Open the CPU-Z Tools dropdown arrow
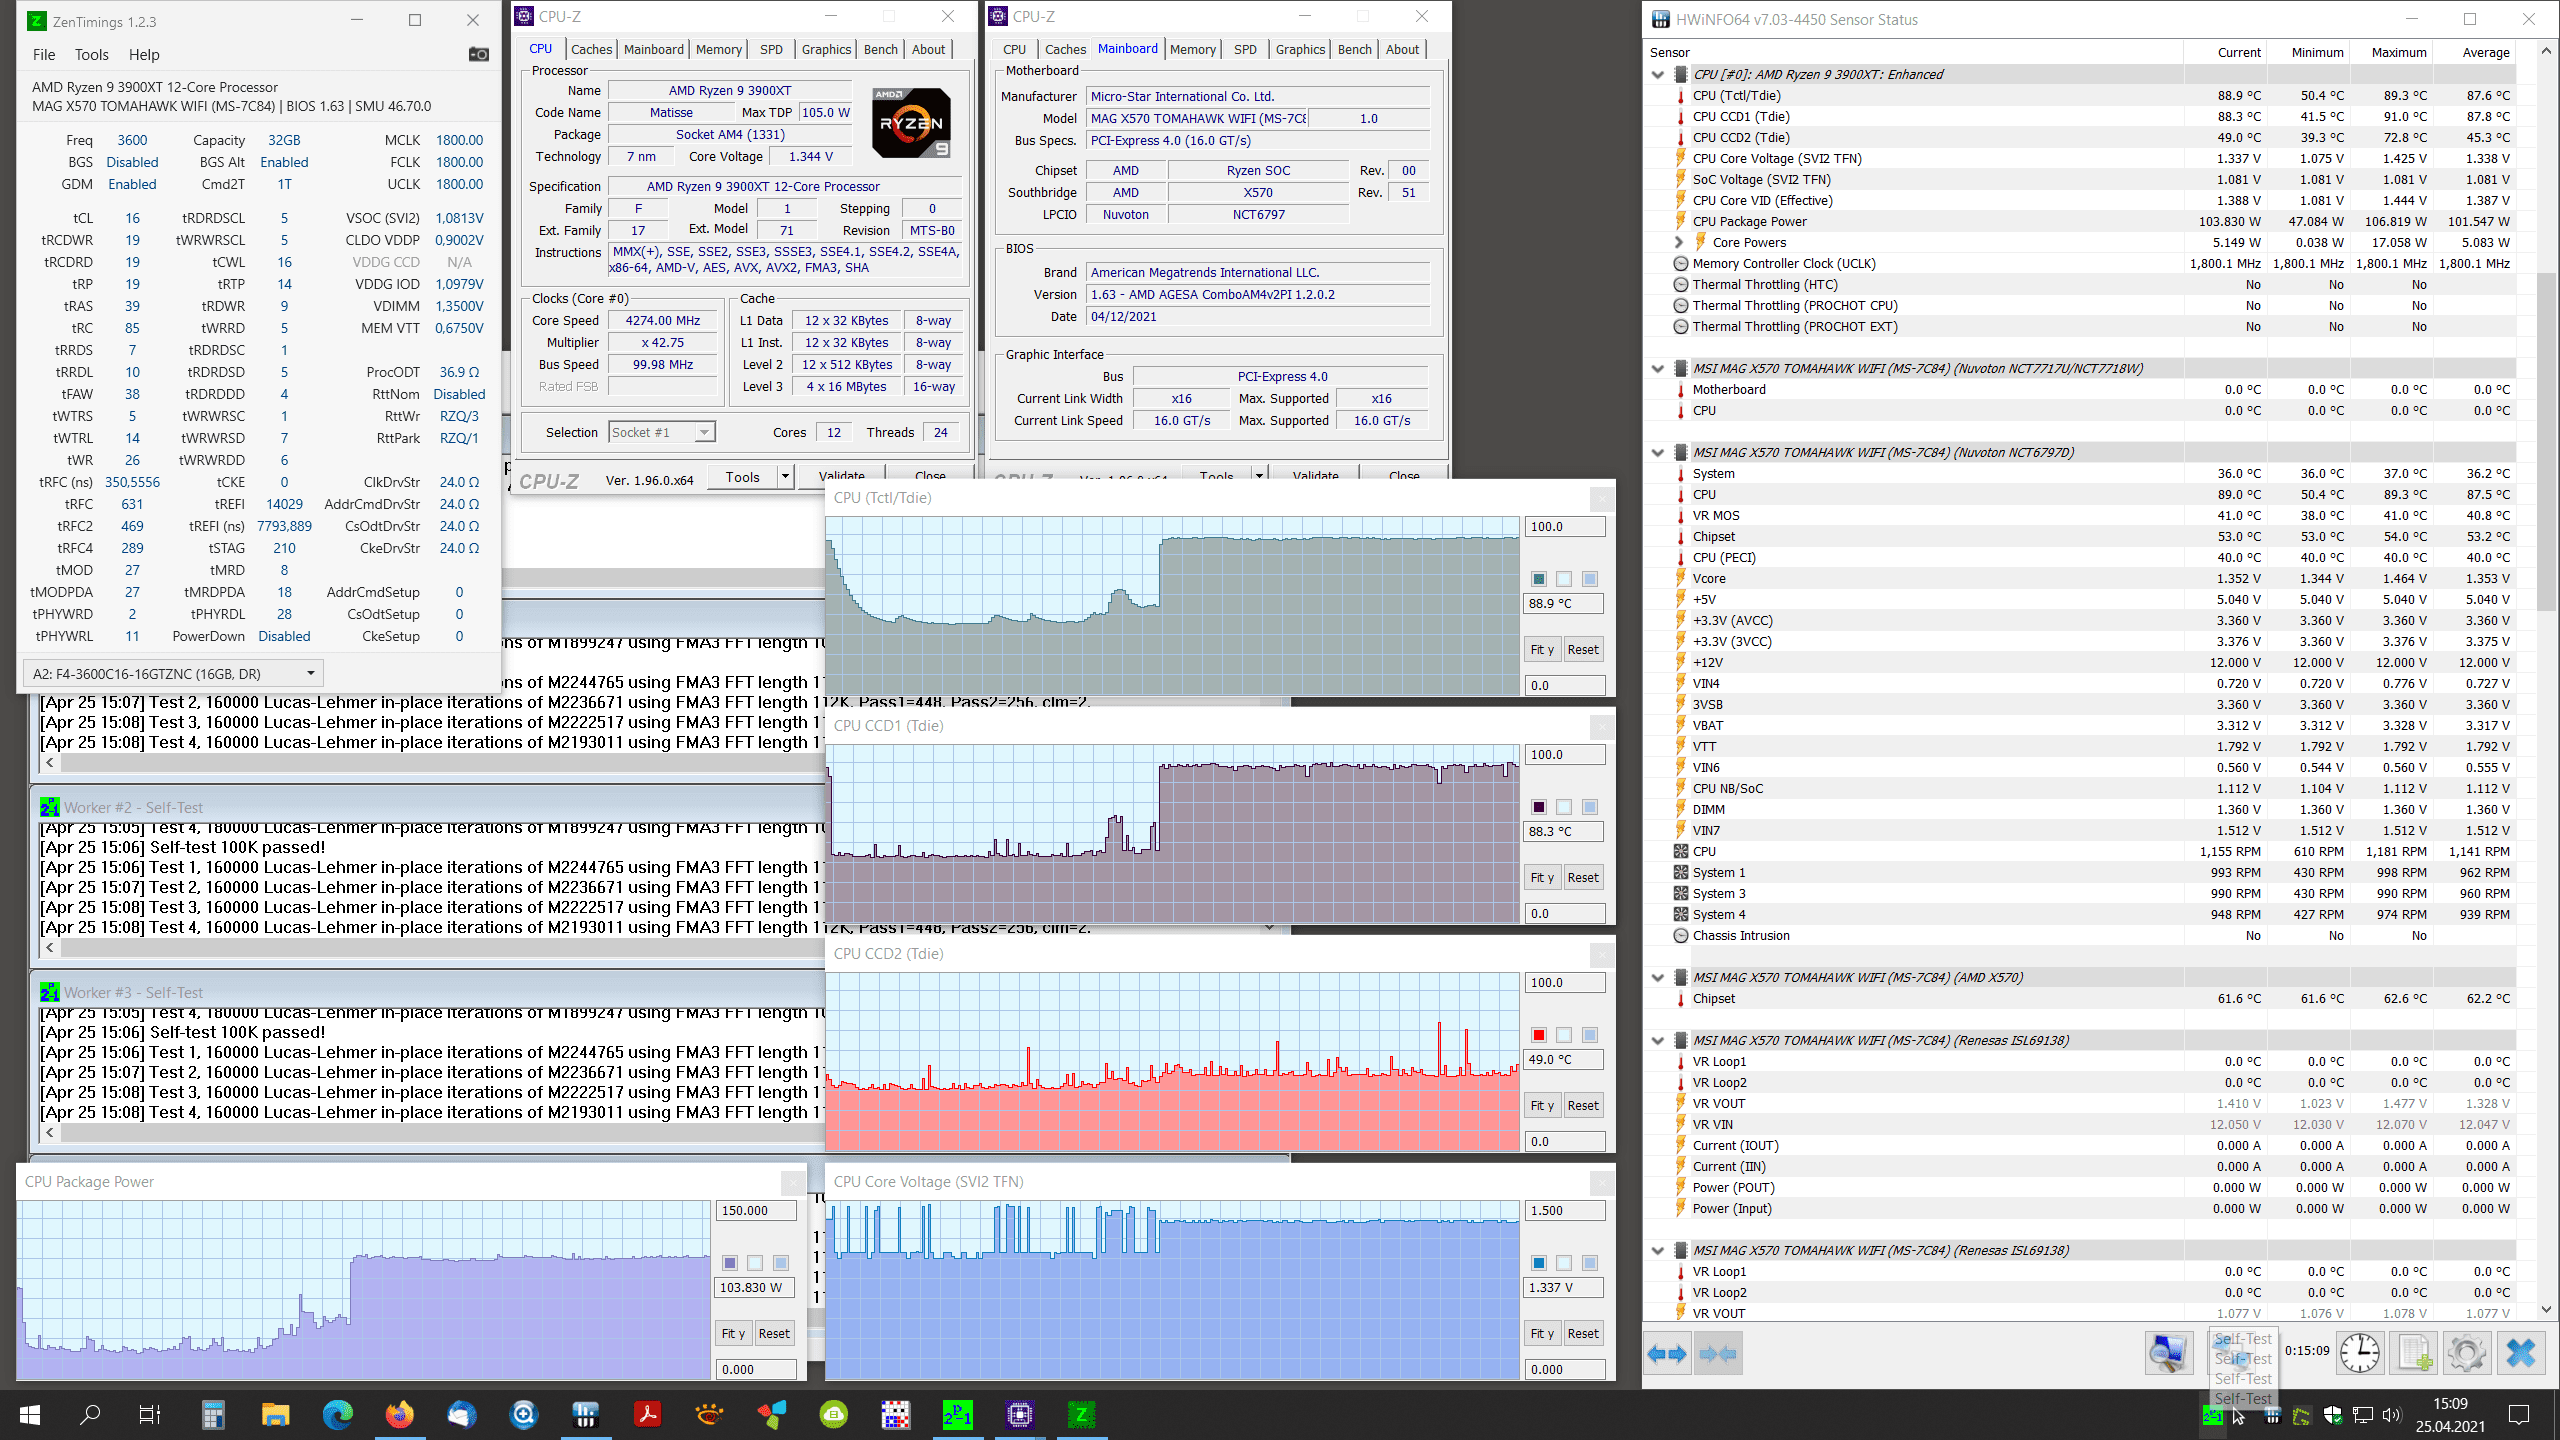Viewport: 2560px width, 1440px height. (785, 477)
